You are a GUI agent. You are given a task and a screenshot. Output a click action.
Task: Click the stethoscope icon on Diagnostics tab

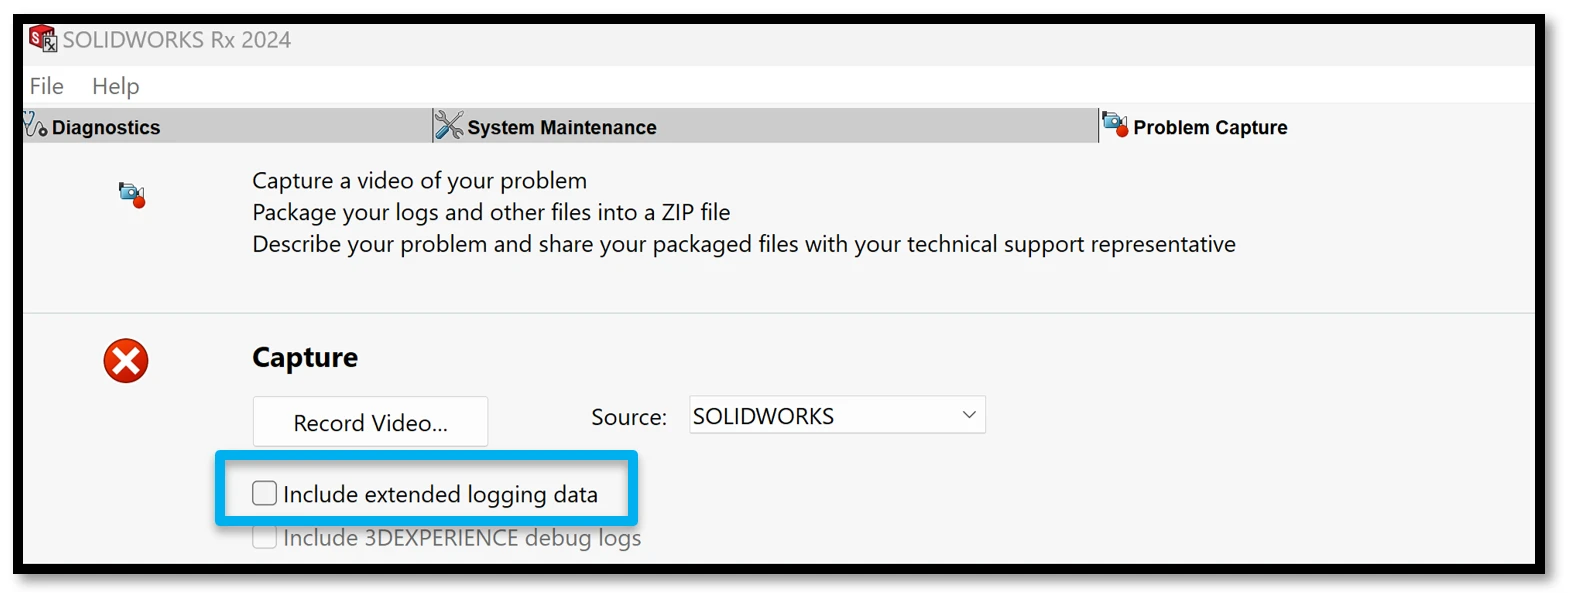coord(35,126)
